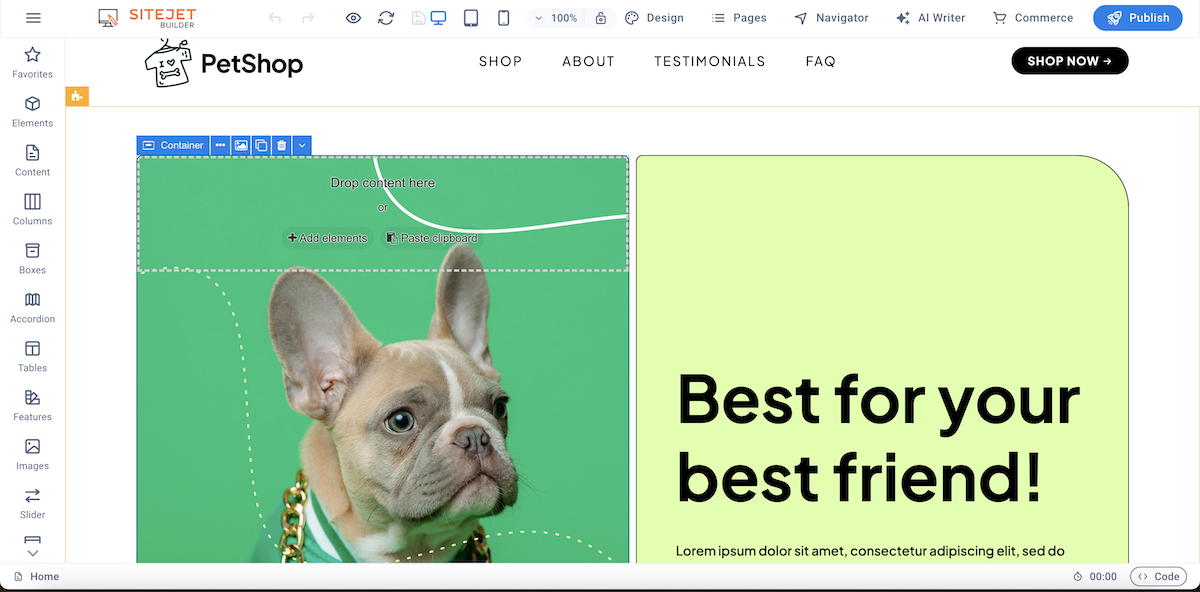
Task: Click the 00:00 timer in status bar
Action: pos(1095,577)
